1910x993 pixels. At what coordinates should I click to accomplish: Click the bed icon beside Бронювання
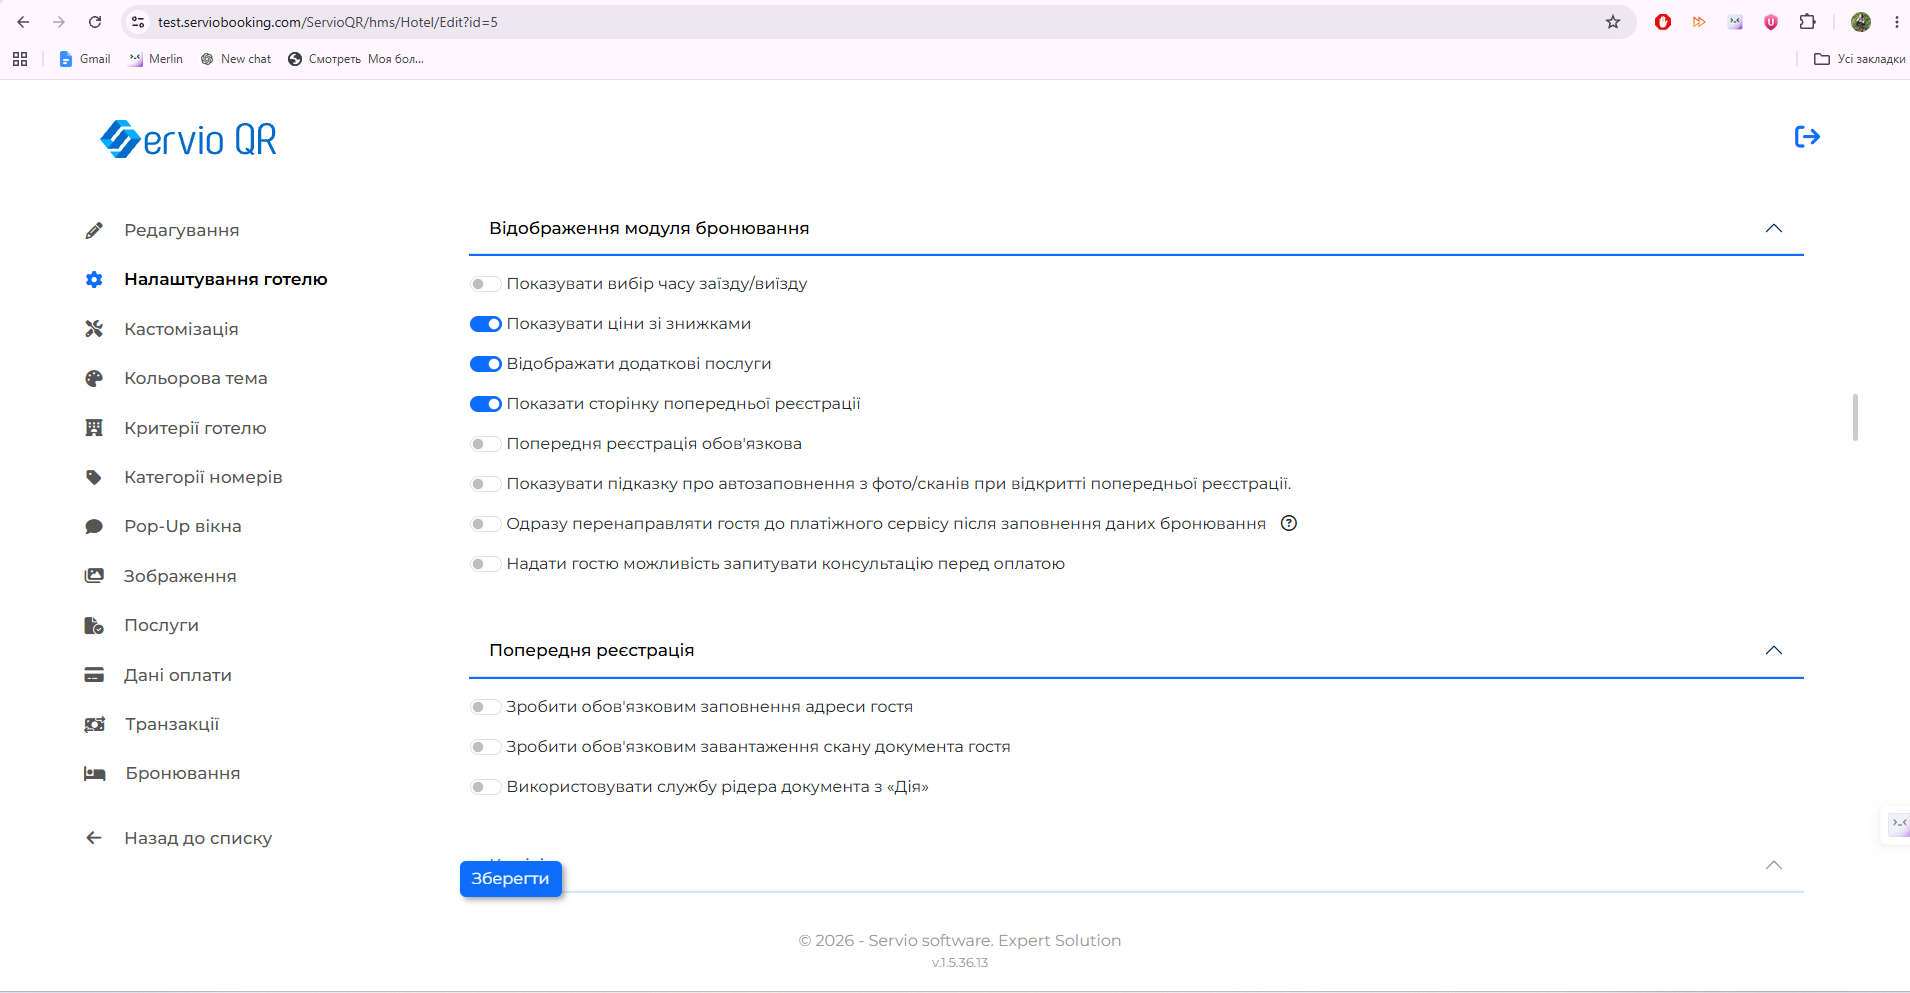coord(95,774)
